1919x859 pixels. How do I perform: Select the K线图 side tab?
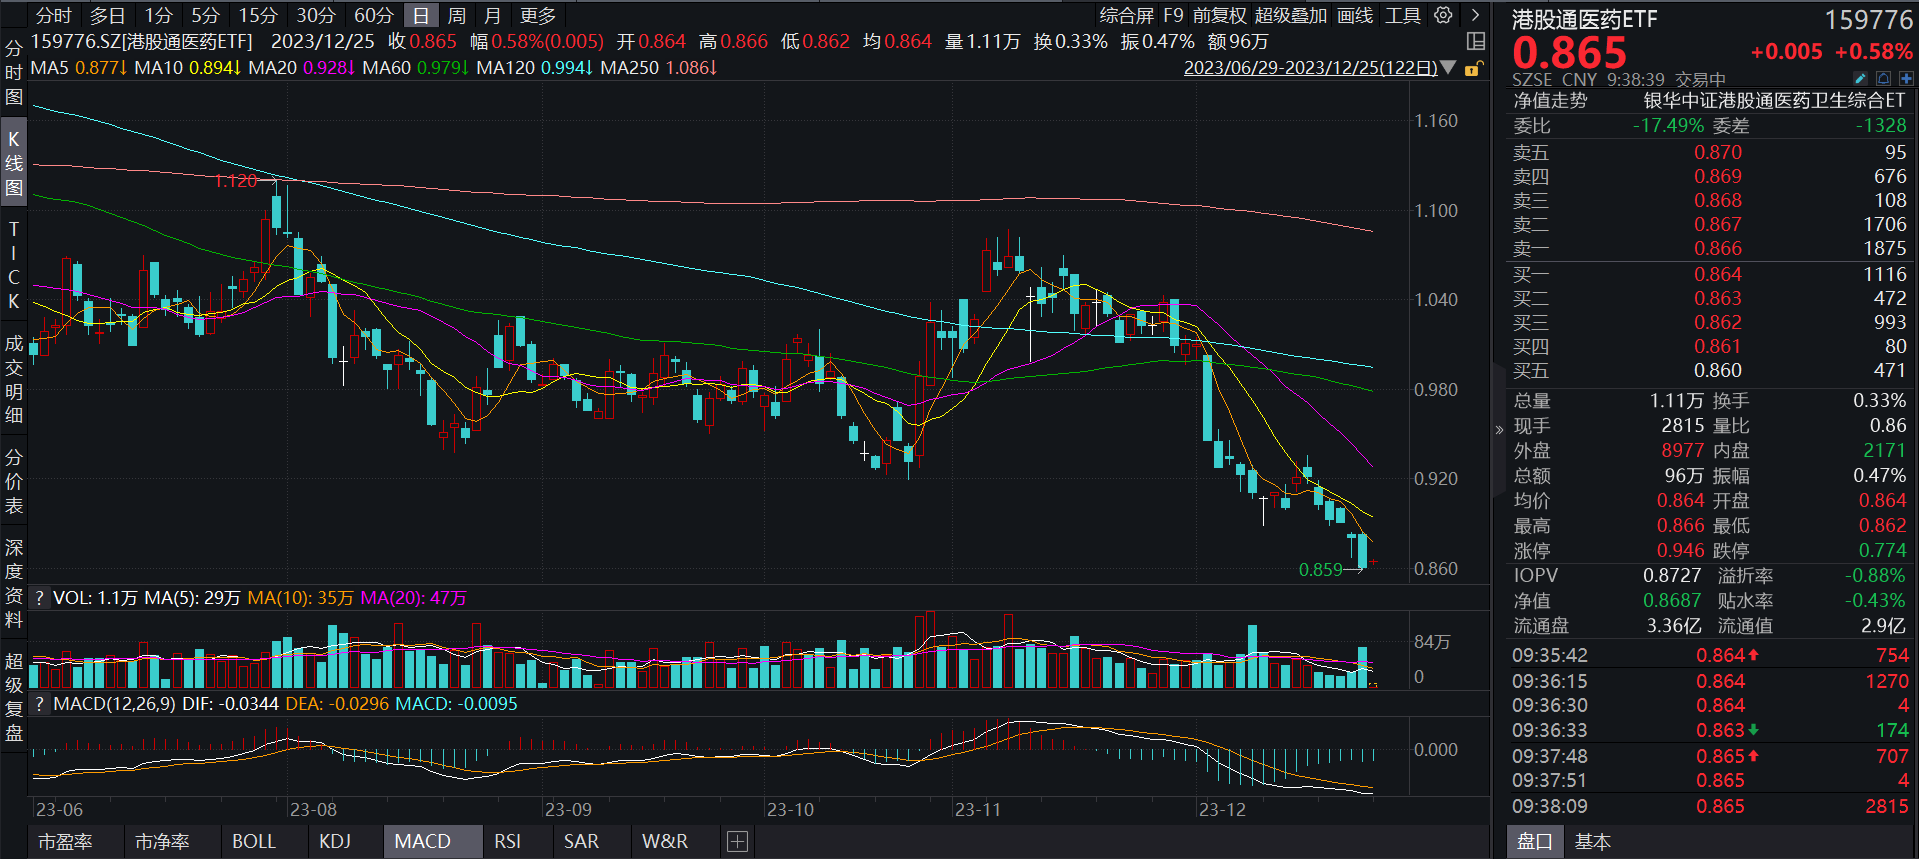[x=14, y=163]
